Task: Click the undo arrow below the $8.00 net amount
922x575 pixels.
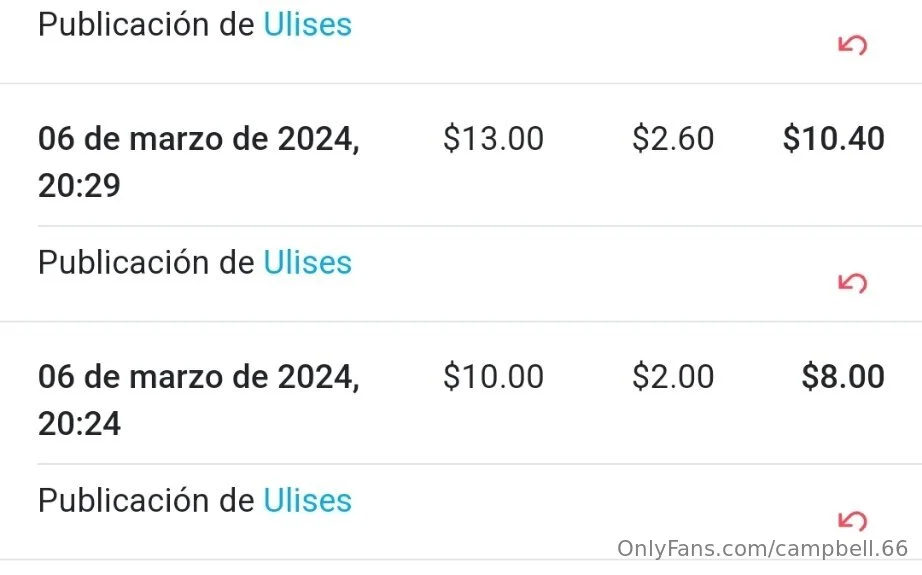Action: [852, 521]
